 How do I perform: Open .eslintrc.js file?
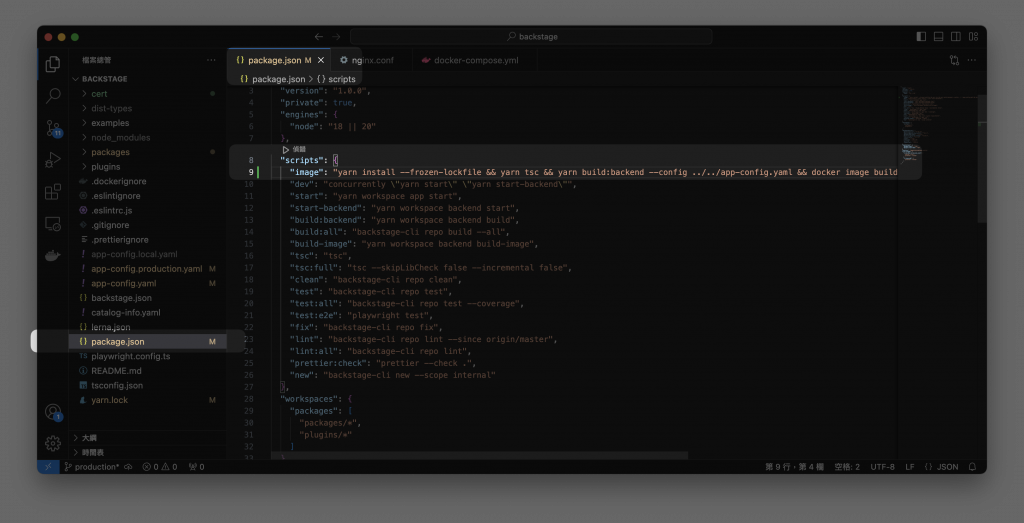148,210
